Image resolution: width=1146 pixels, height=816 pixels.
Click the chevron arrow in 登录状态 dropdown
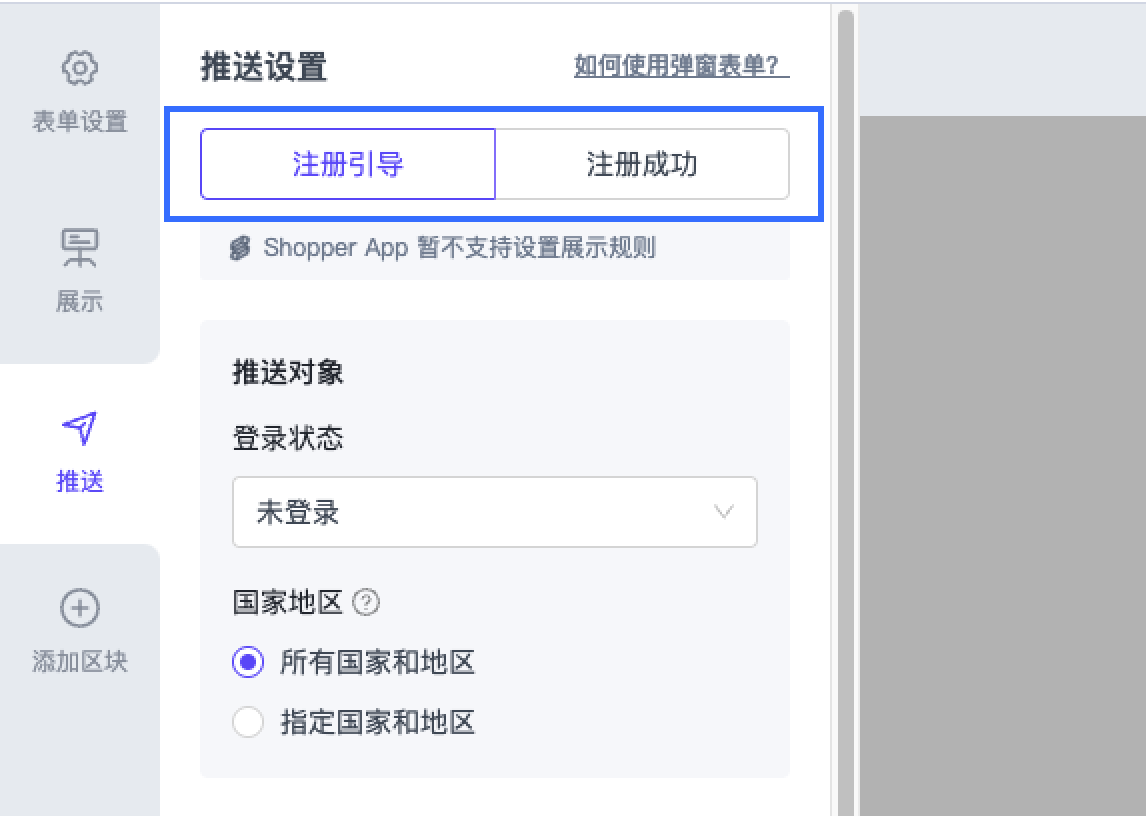tap(725, 513)
